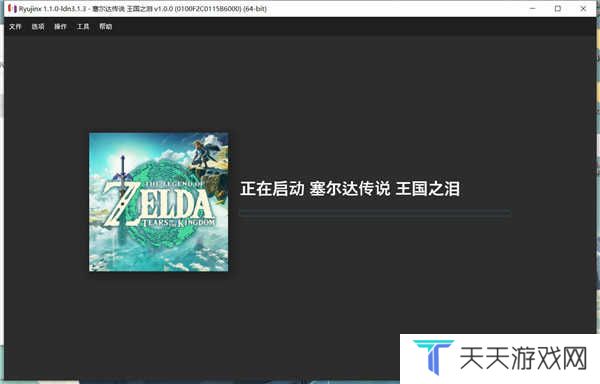Open the 文件 (File) menu
Image resolution: width=600 pixels, height=384 pixels.
[x=15, y=26]
